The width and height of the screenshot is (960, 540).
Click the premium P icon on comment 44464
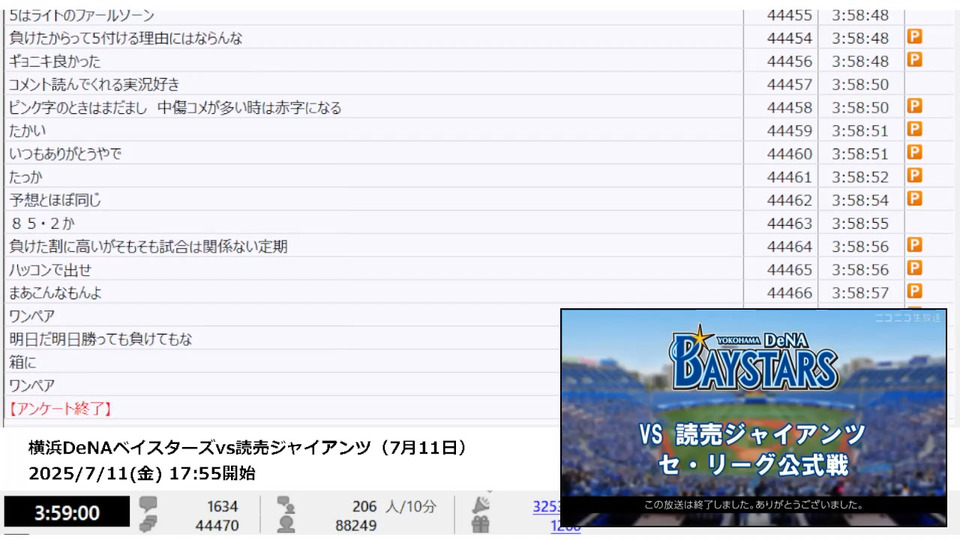pos(915,246)
